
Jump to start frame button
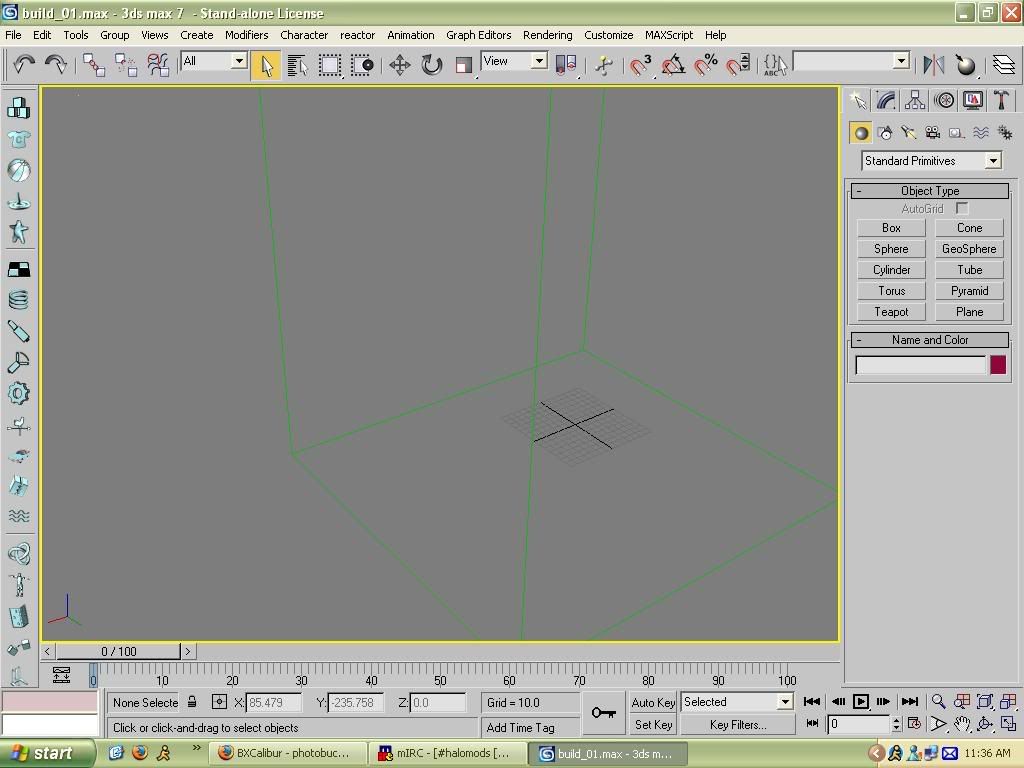[x=812, y=701]
